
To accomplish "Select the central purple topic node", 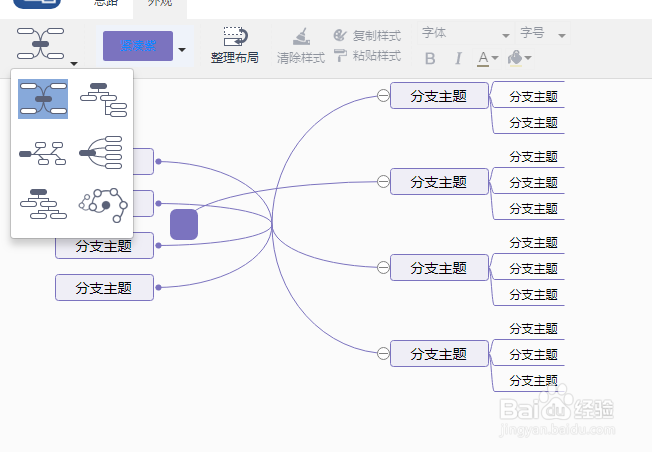I will pos(184,225).
